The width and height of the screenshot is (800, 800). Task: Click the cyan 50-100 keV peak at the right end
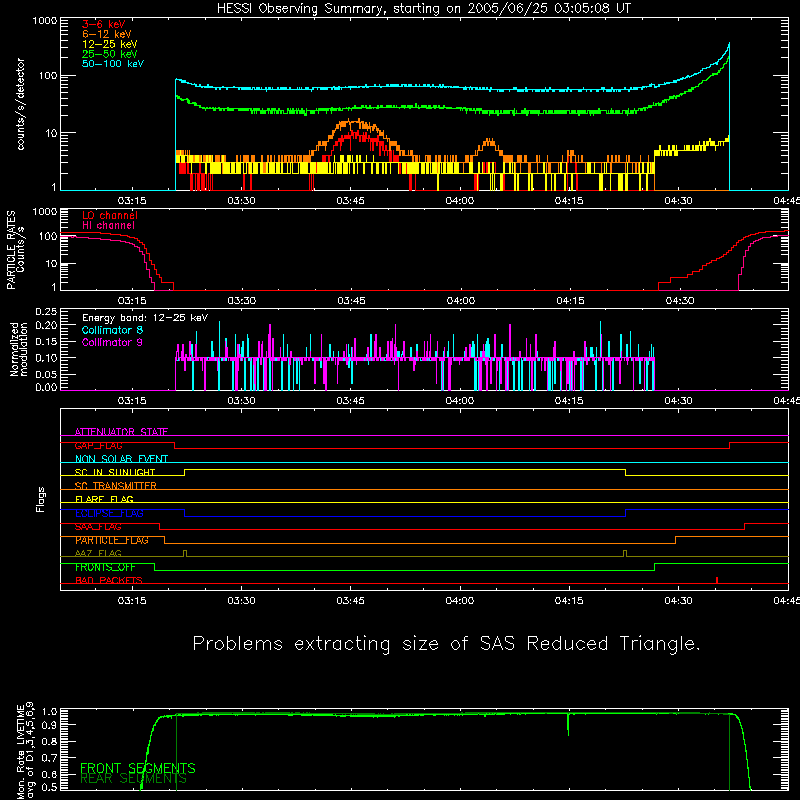728,46
